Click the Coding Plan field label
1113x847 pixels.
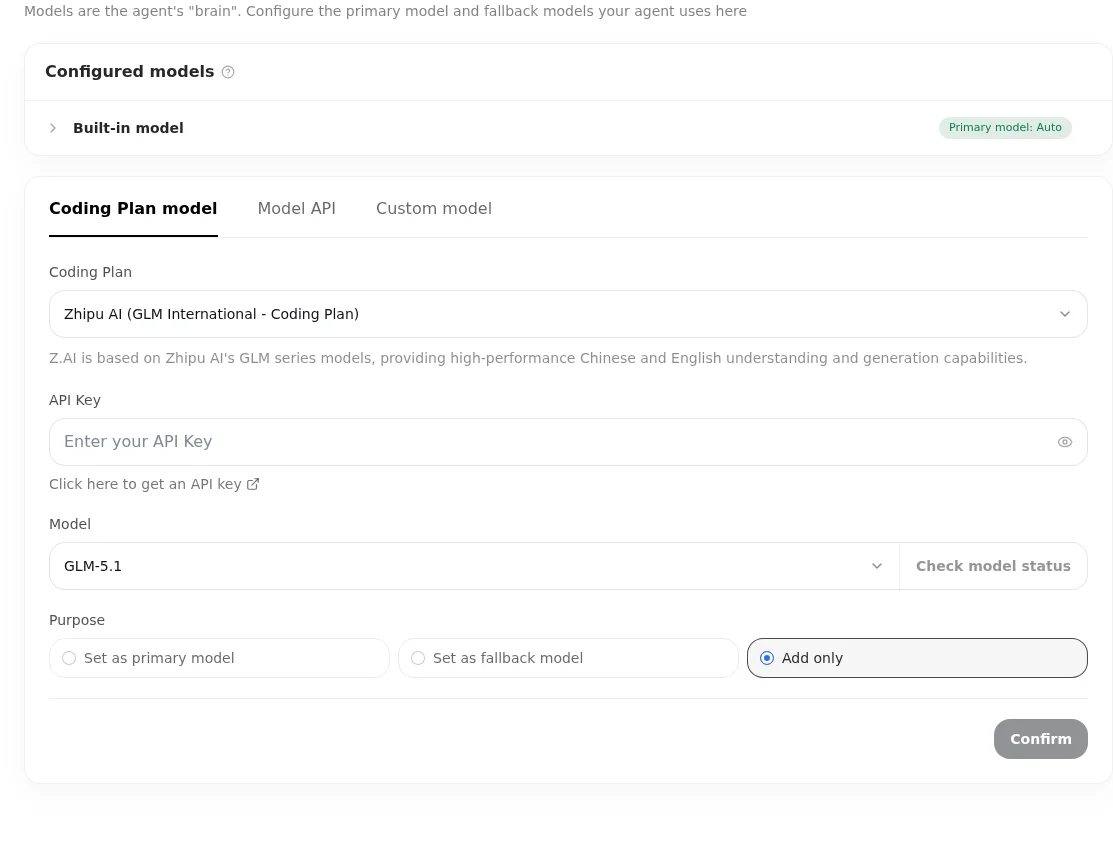coord(90,272)
